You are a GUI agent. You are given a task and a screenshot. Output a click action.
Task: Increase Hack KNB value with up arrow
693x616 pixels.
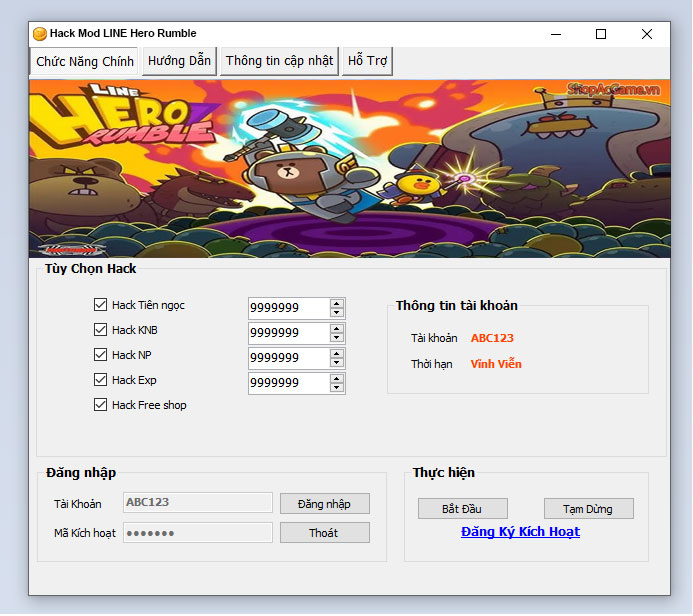(x=337, y=329)
